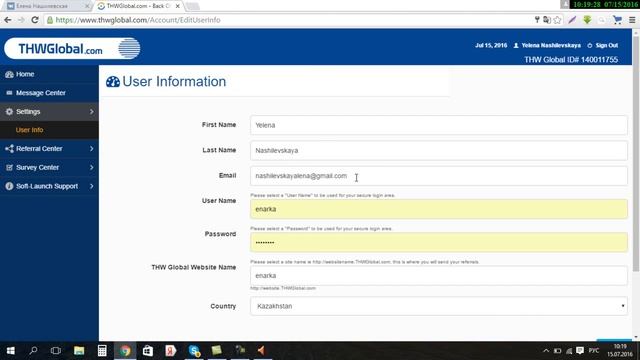Click the taskbar clock 10:19
The image size is (640, 360).
pyautogui.click(x=620, y=351)
